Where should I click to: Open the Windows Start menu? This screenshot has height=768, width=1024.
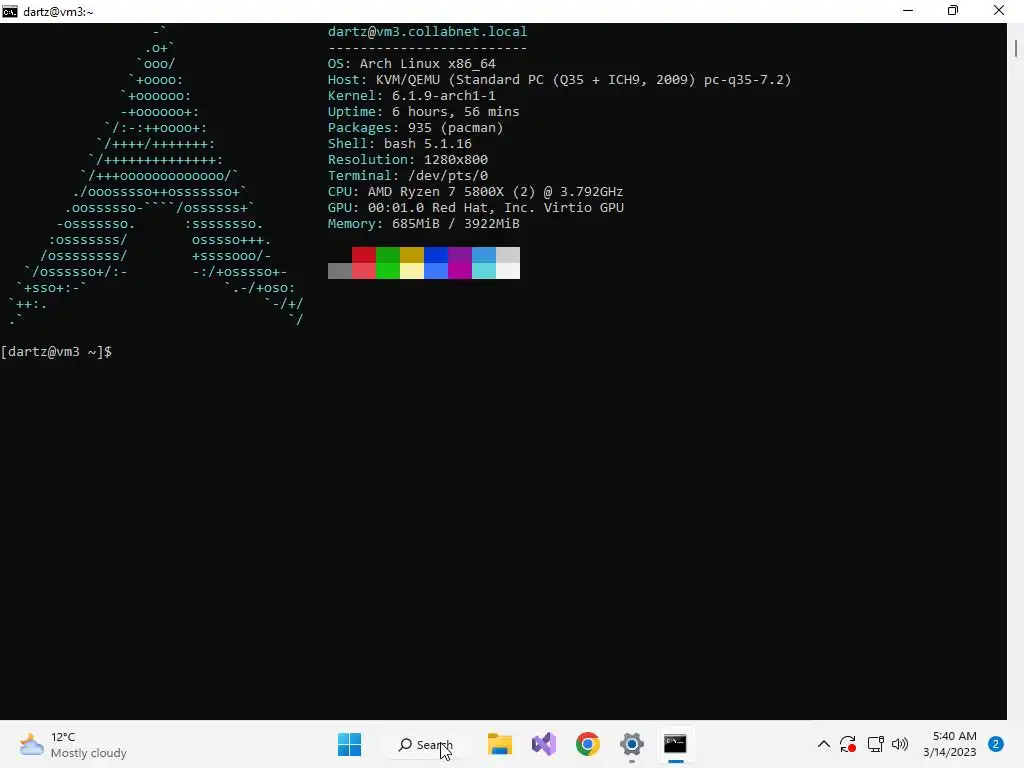tap(349, 744)
